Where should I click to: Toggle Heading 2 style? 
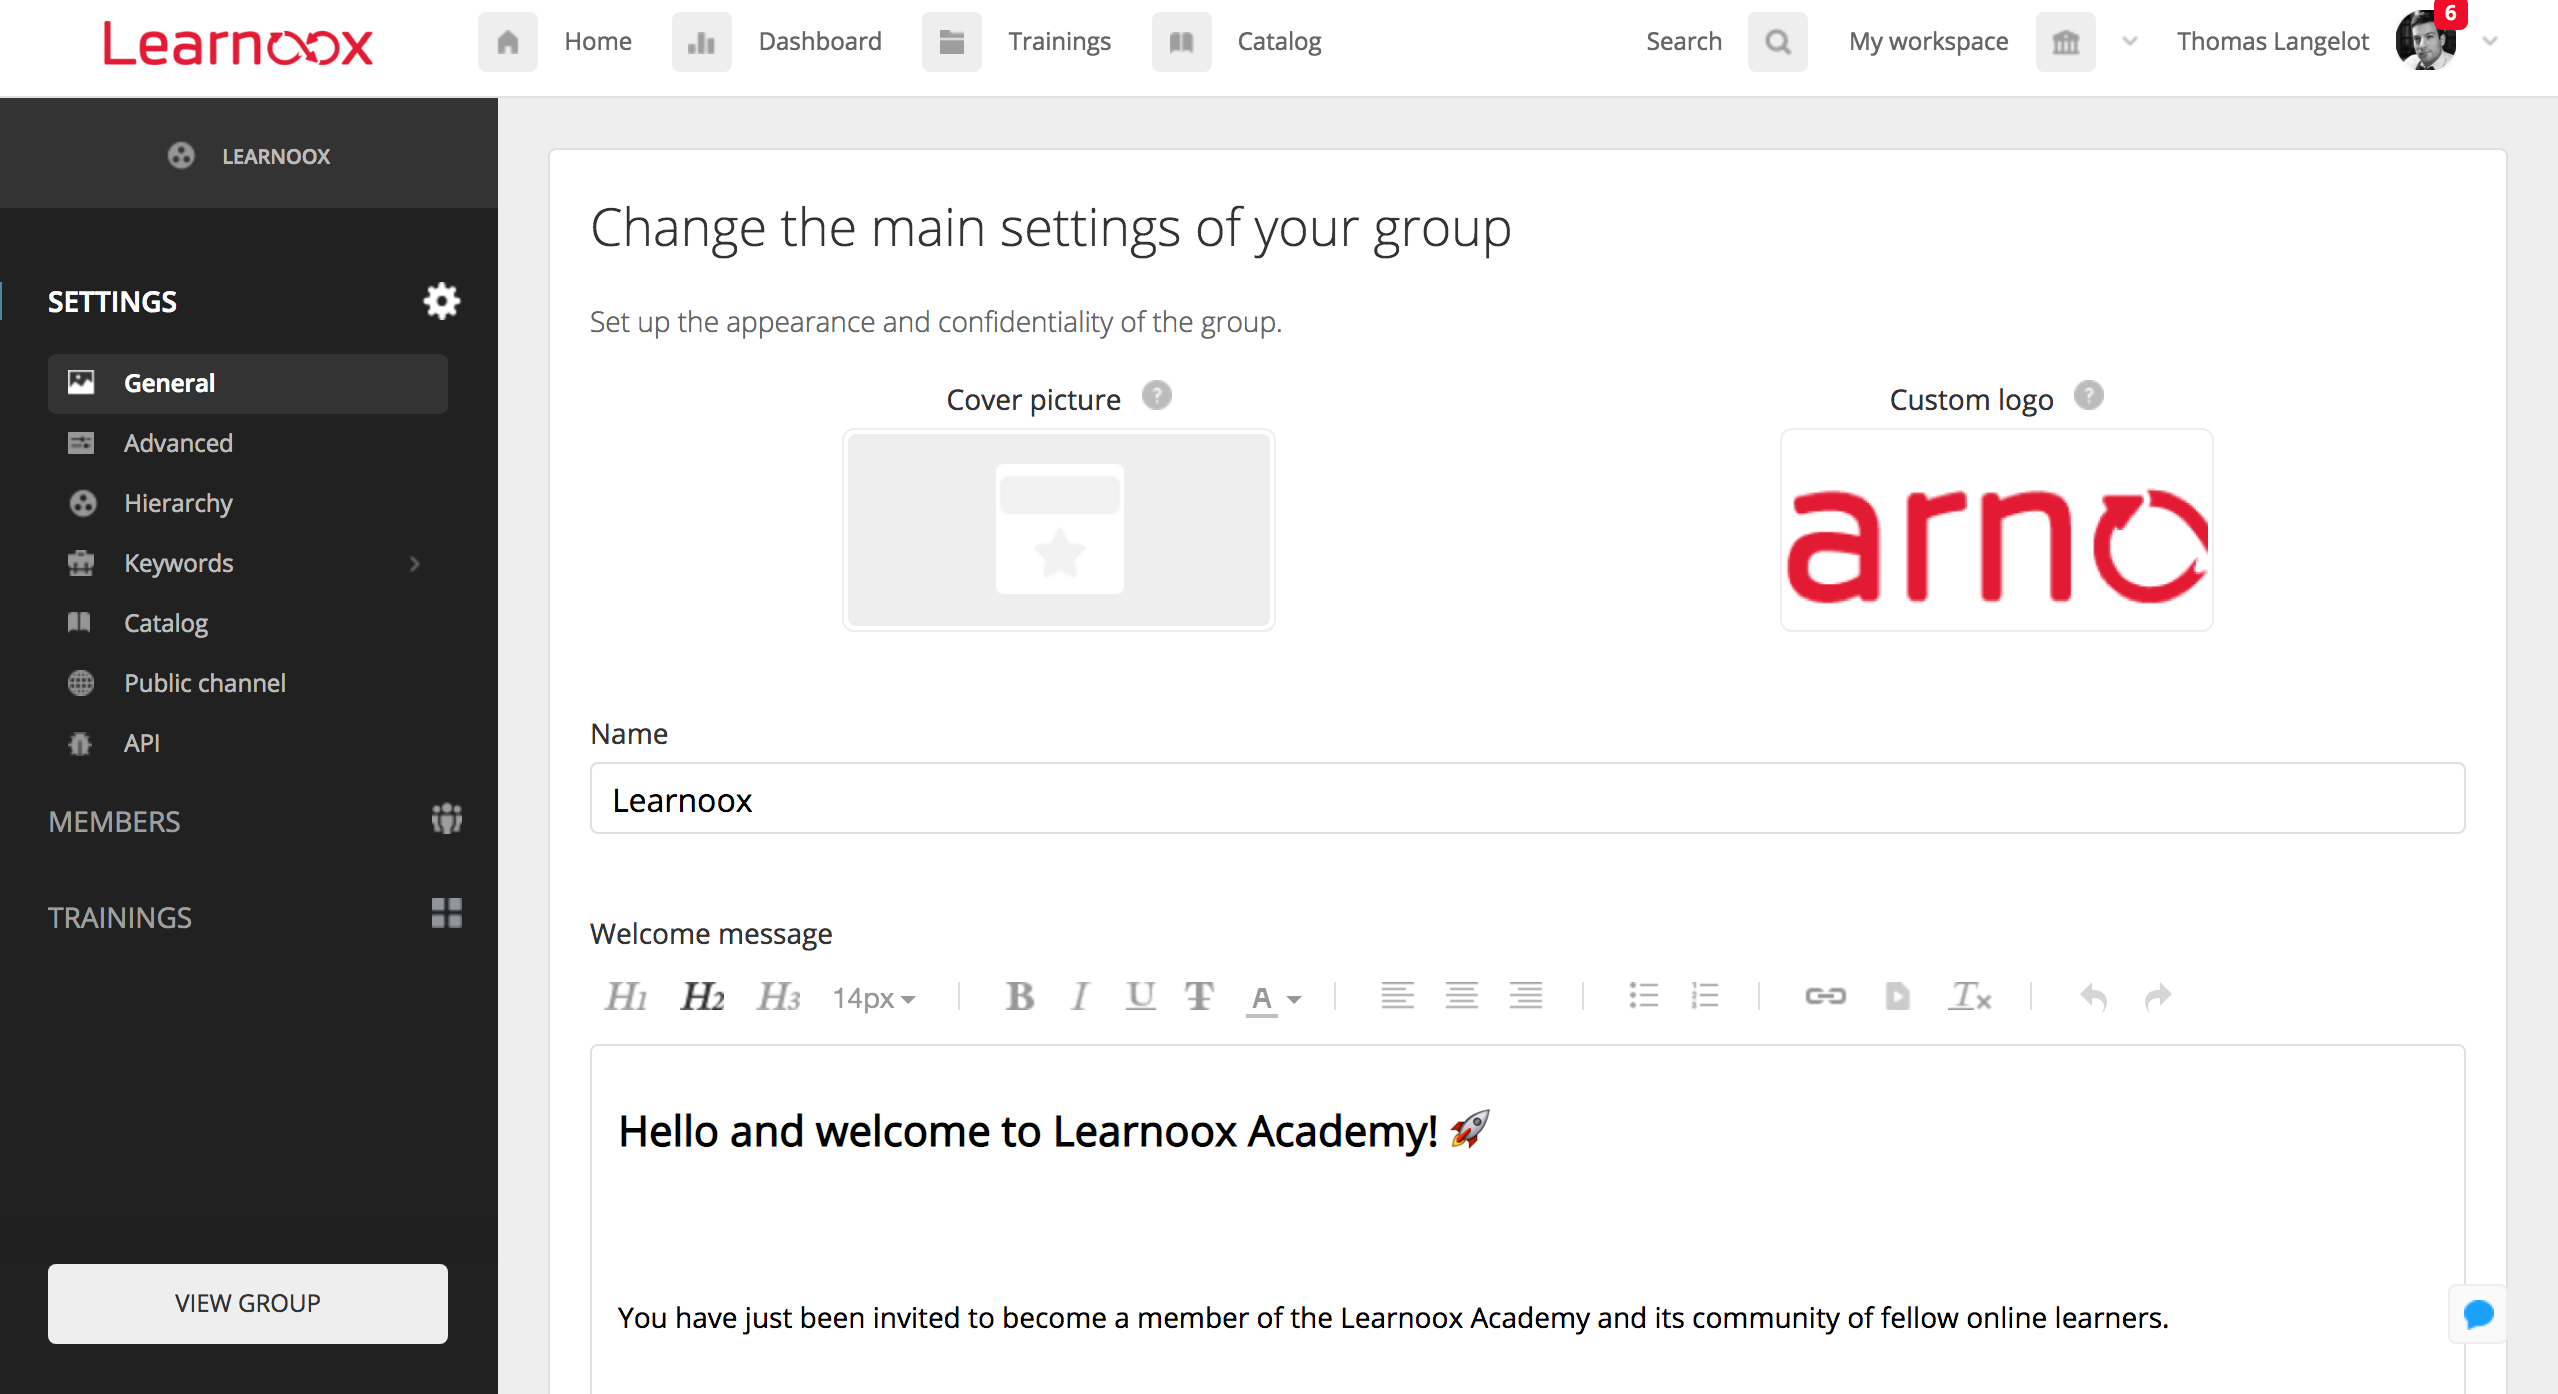tap(702, 996)
